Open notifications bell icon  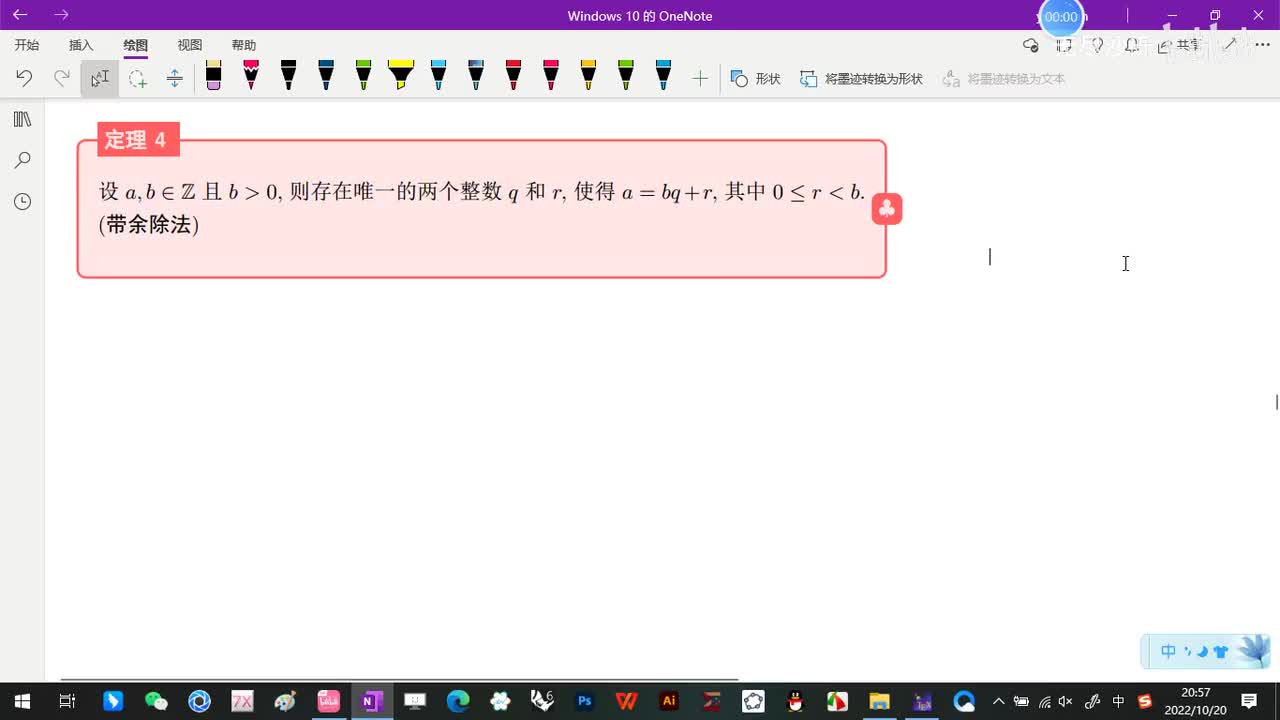pos(1132,45)
